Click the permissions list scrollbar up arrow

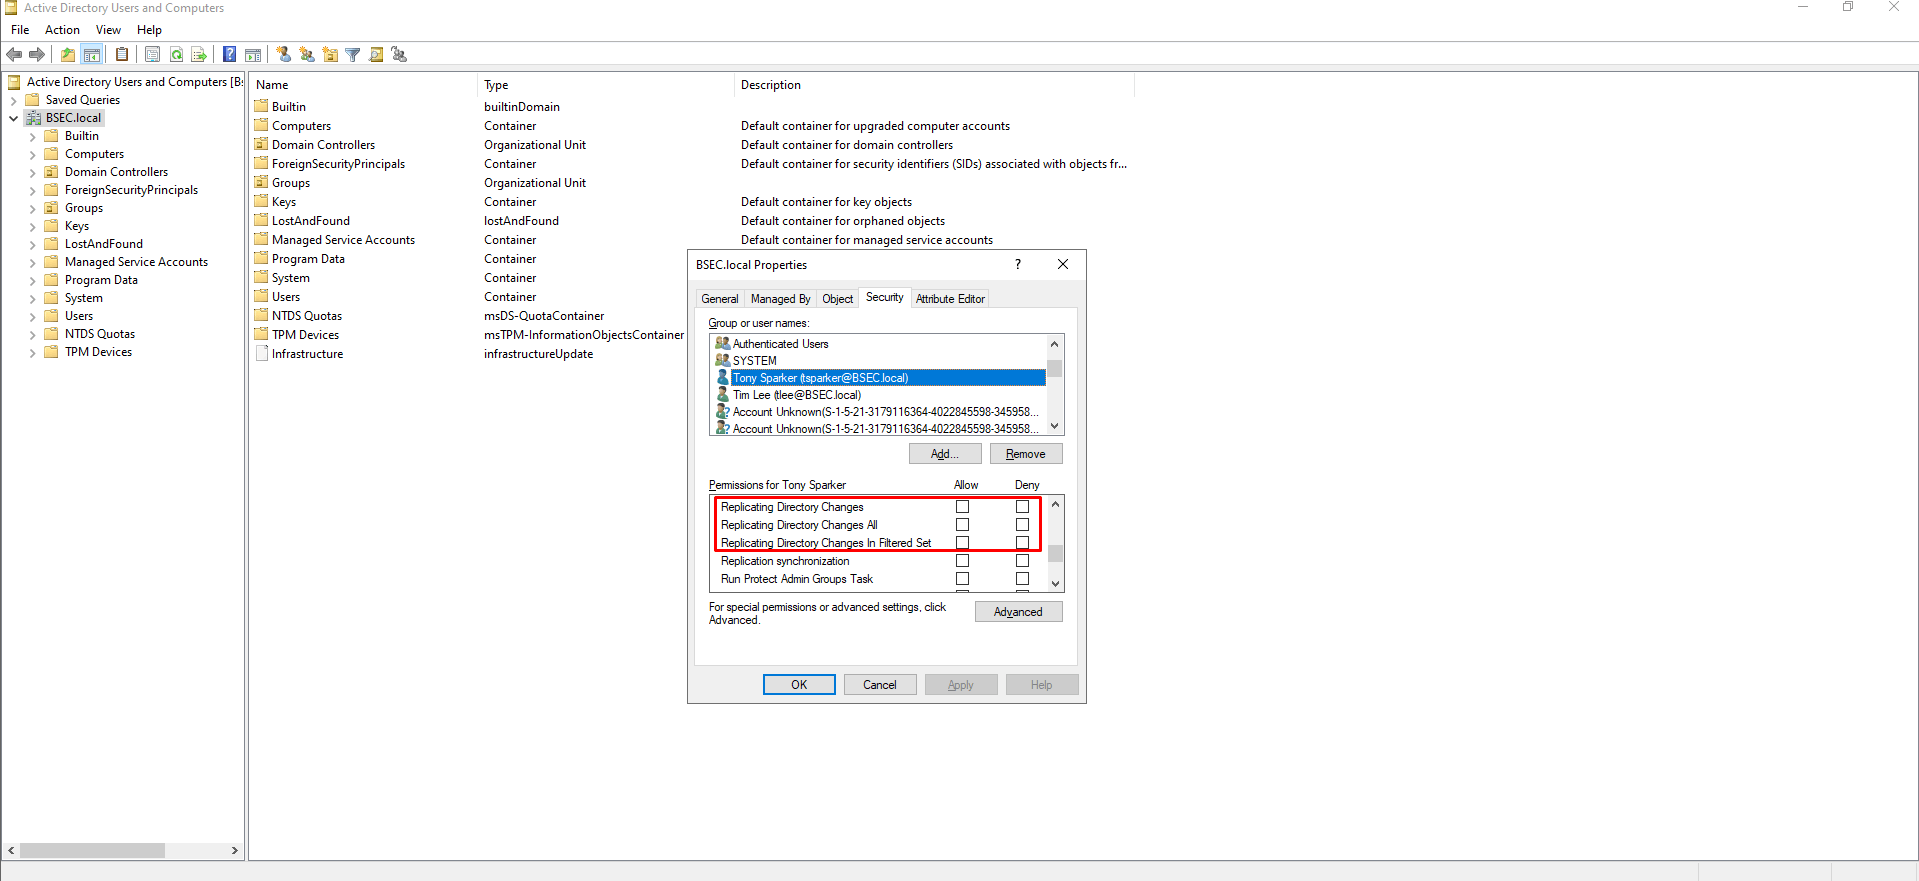1055,504
